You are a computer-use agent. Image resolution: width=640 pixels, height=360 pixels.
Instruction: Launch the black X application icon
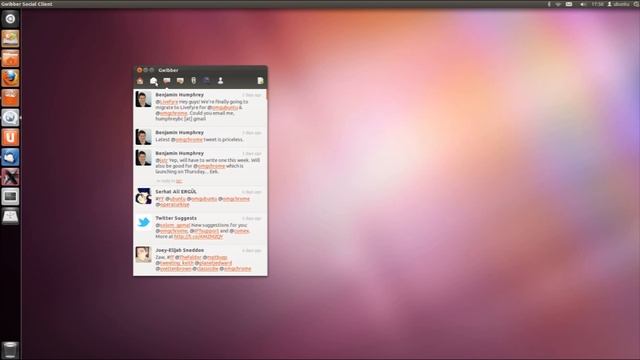10,177
